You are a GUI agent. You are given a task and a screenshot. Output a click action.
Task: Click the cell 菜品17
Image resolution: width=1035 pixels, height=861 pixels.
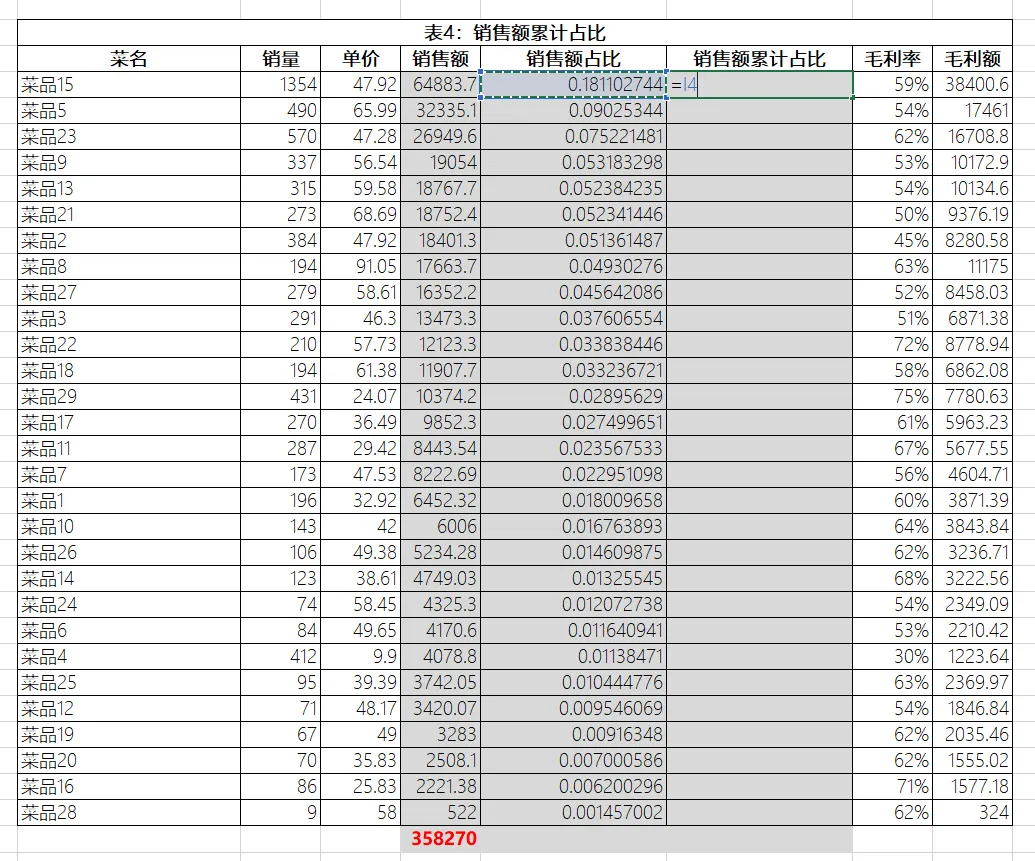click(129, 422)
